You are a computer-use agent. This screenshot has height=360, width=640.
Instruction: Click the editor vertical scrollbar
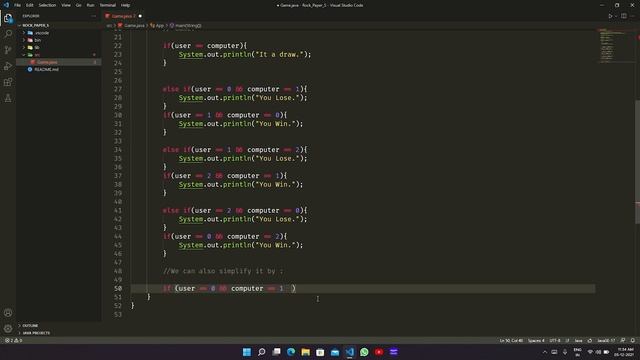637,163
